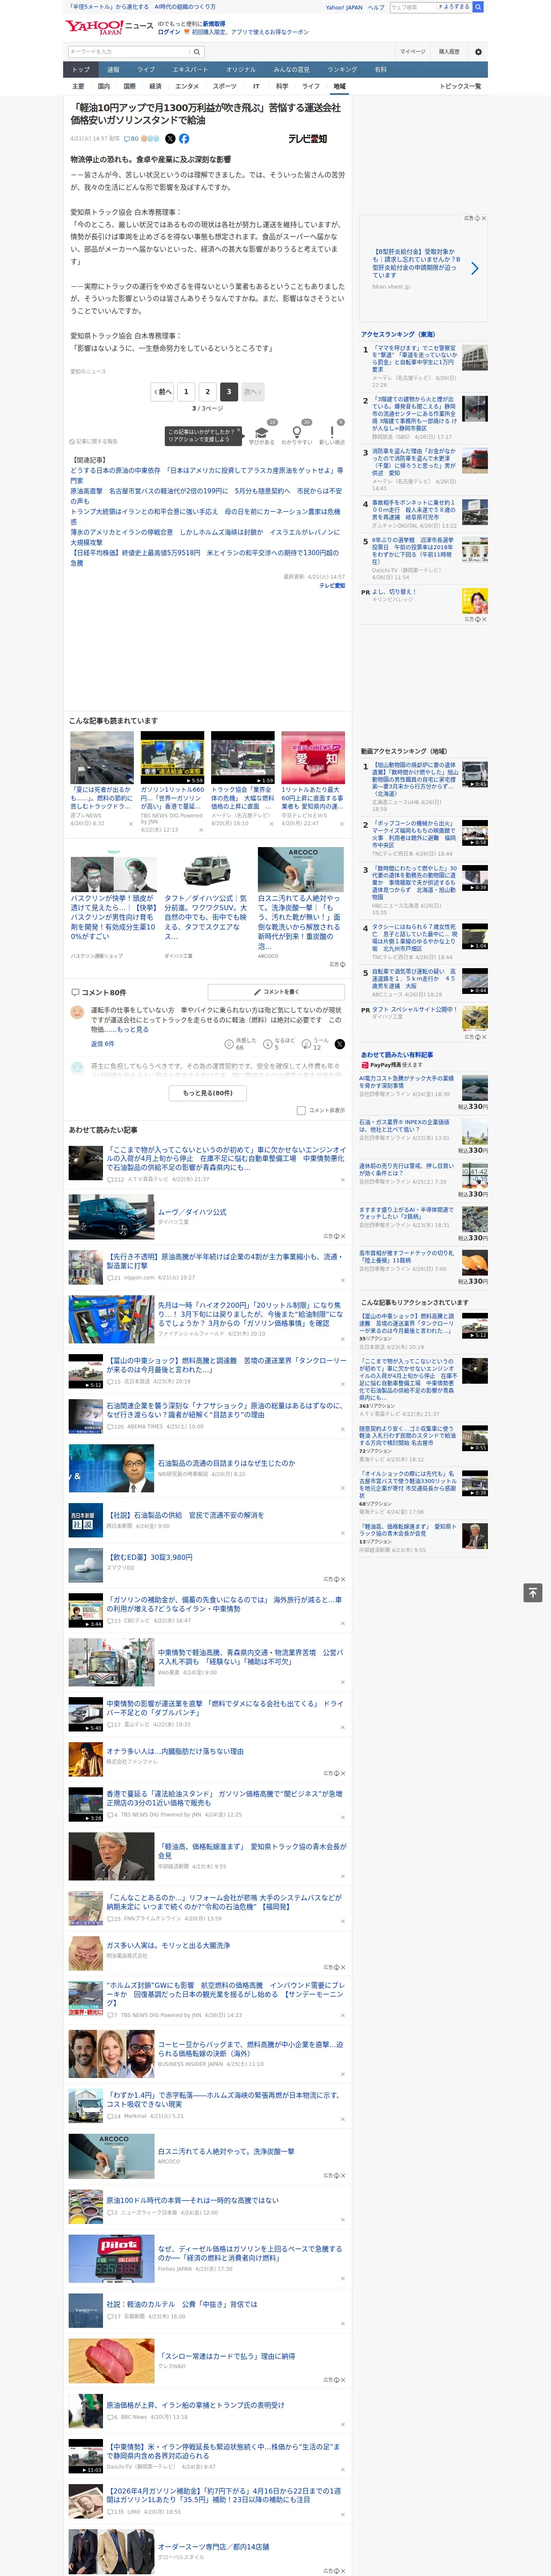This screenshot has height=2576, width=551.
Task: Open マイページ link
Action: click(x=413, y=51)
